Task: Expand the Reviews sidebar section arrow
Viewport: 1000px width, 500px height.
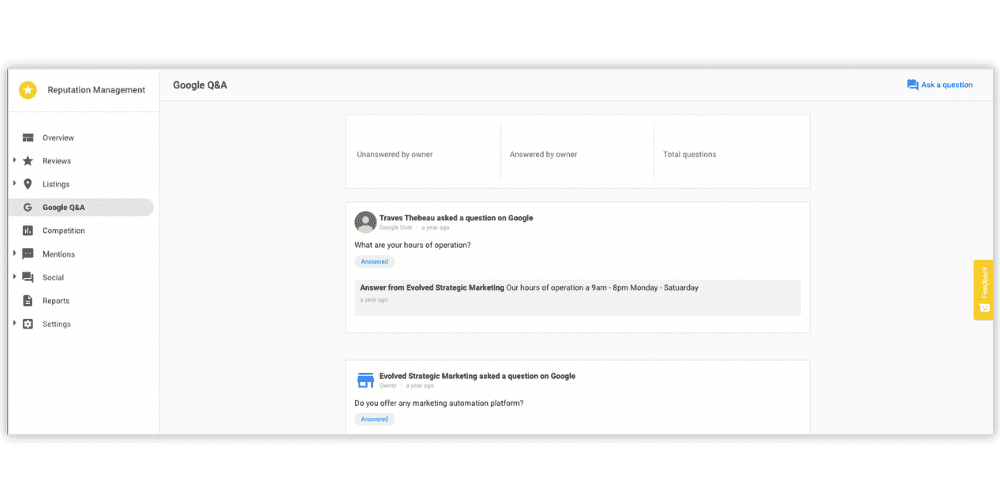Action: [x=14, y=161]
